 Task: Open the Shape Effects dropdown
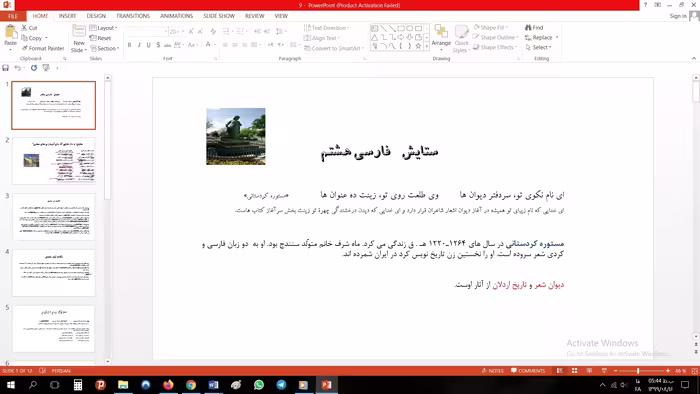[495, 47]
